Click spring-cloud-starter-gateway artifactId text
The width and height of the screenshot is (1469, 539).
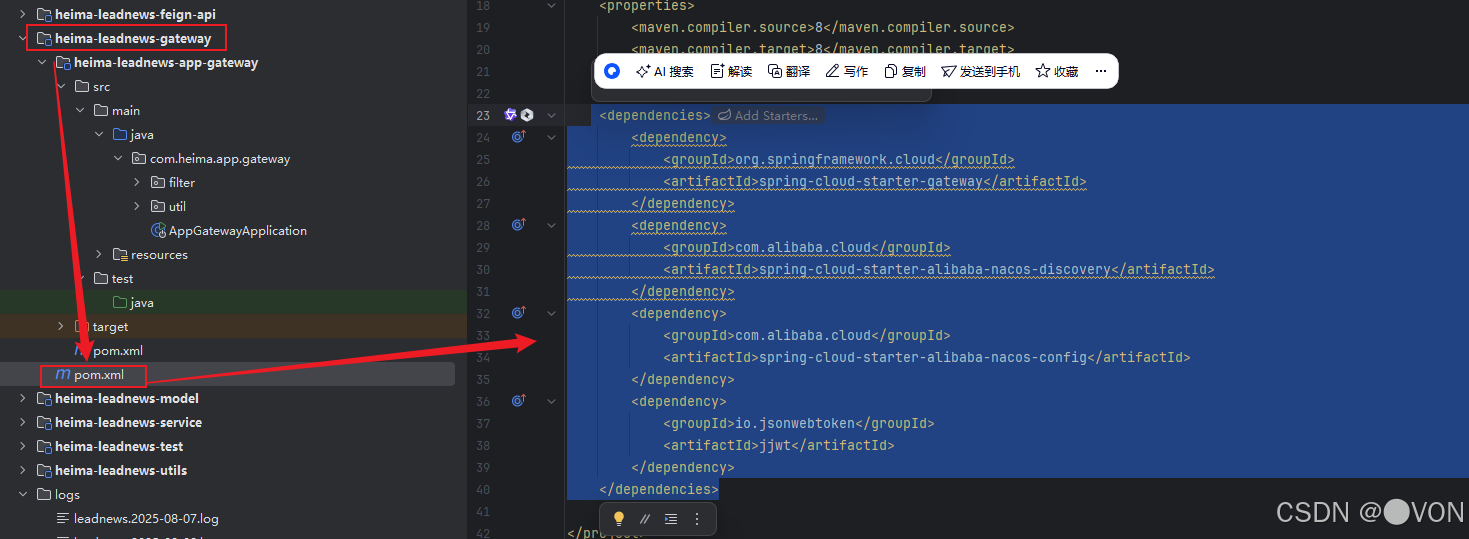(x=871, y=182)
